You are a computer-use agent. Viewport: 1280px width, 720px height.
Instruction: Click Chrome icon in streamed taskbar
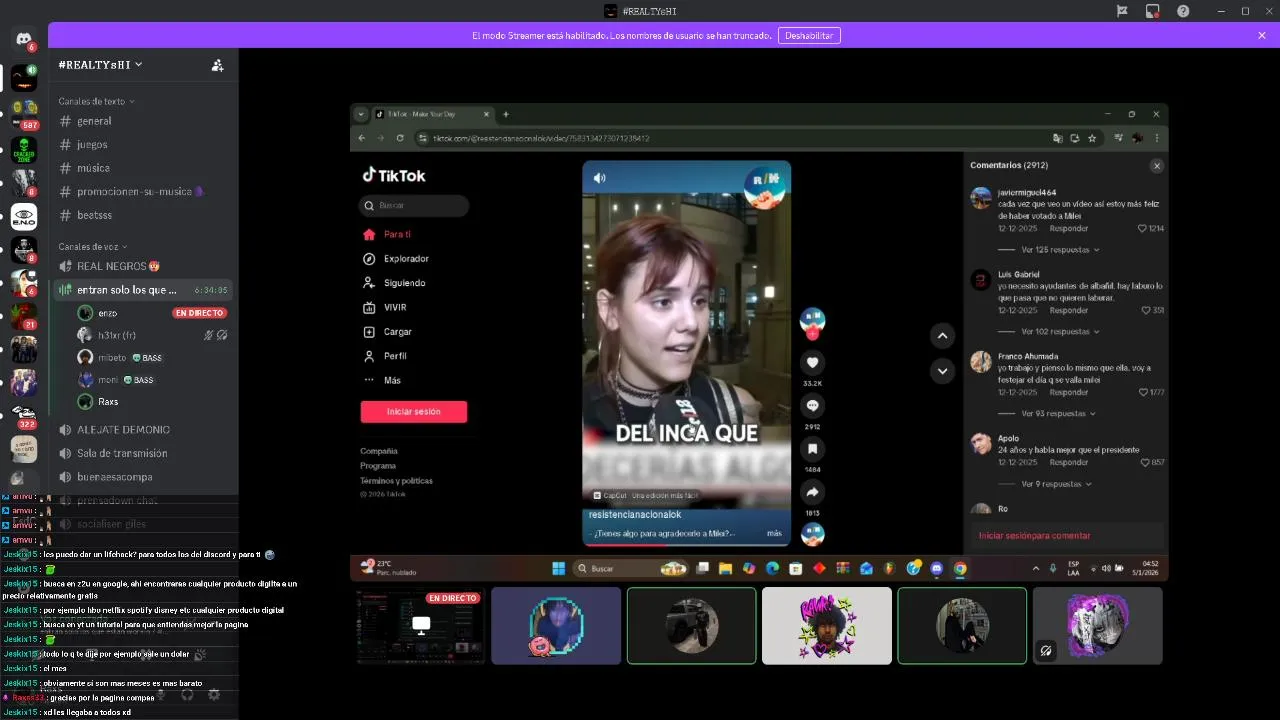[x=960, y=568]
